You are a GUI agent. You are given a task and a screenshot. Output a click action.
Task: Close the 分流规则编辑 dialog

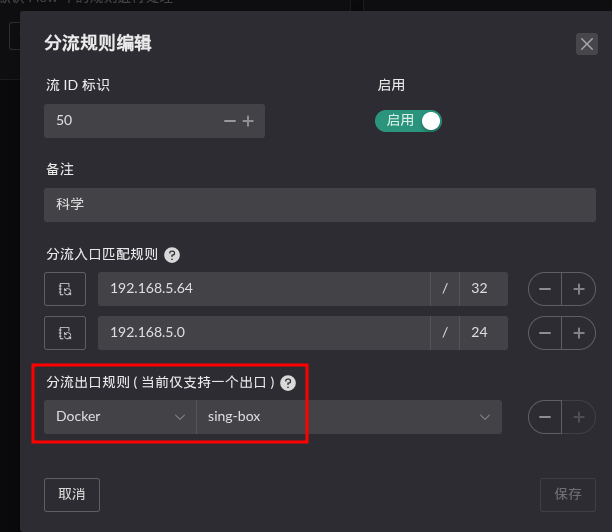coord(587,44)
